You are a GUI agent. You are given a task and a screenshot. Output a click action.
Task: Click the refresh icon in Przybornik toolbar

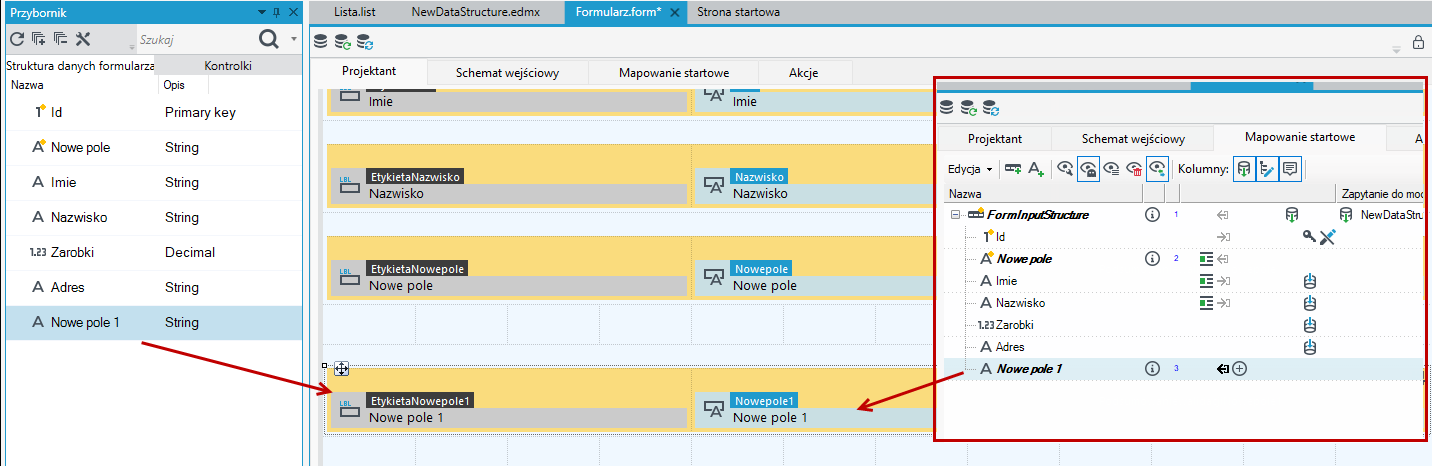coord(16,39)
